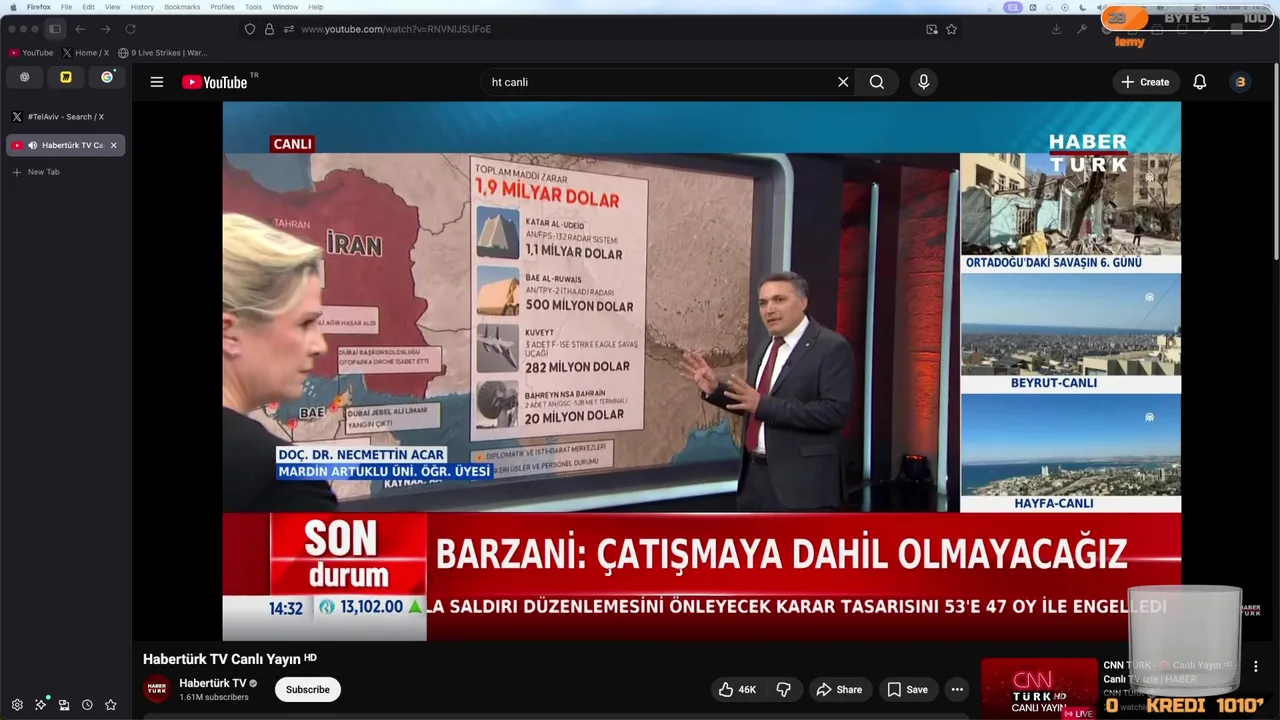Run search with the magnifier button
1280x720 pixels.
877,82
